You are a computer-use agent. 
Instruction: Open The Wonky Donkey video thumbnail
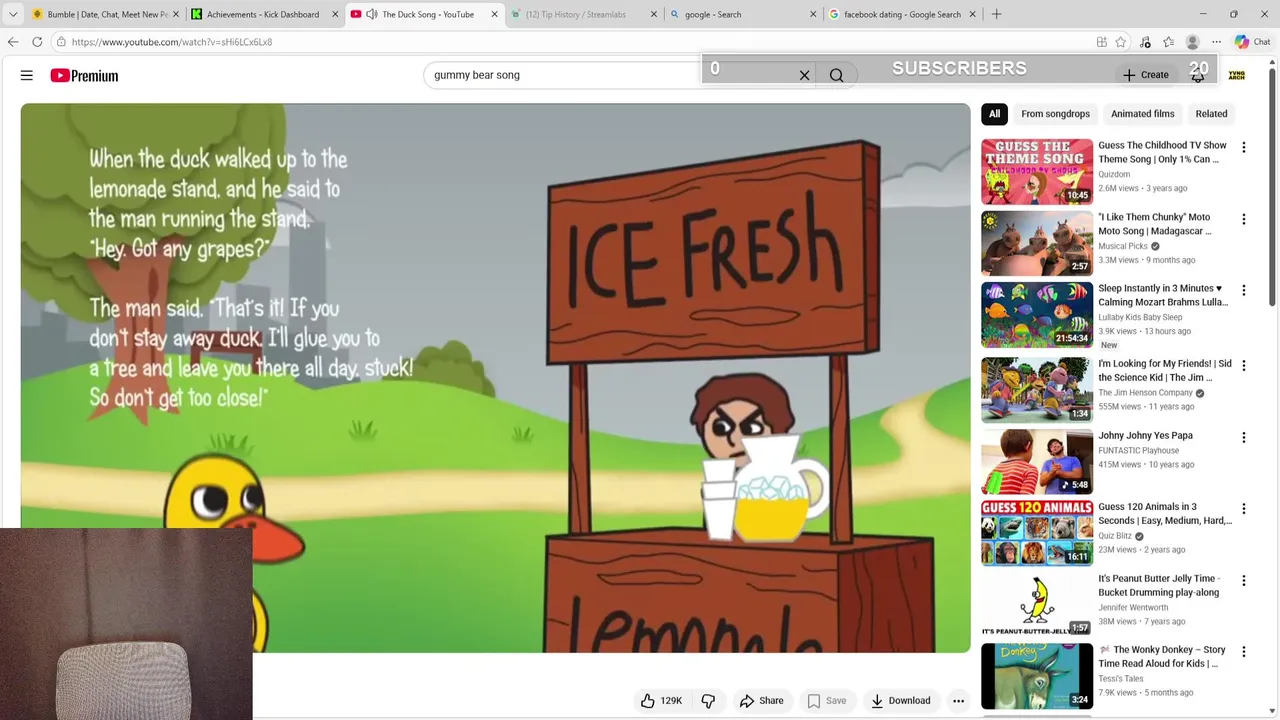(1037, 676)
